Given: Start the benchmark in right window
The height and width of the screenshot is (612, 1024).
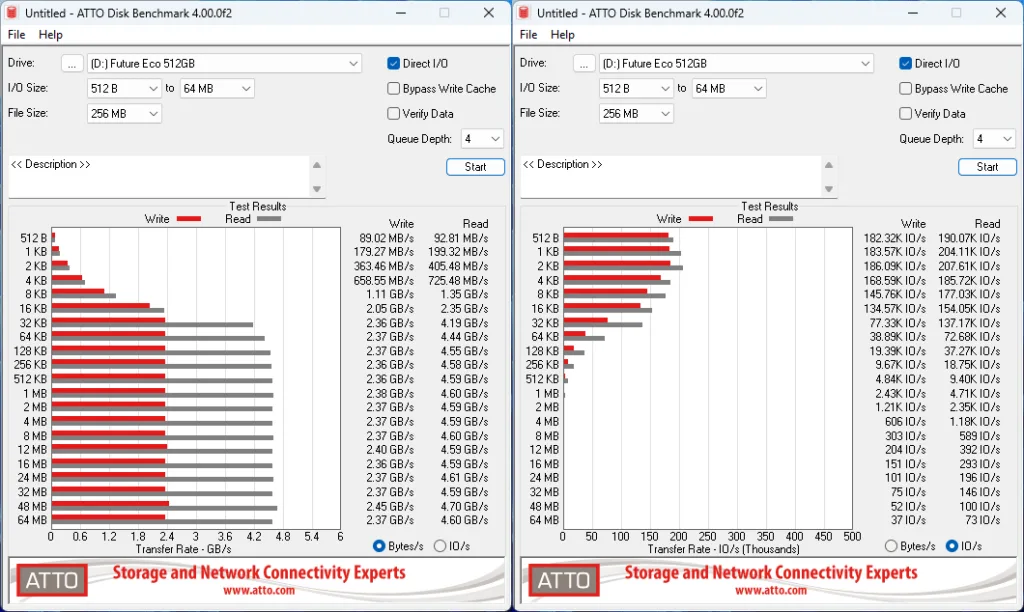Looking at the screenshot, I should point(987,167).
